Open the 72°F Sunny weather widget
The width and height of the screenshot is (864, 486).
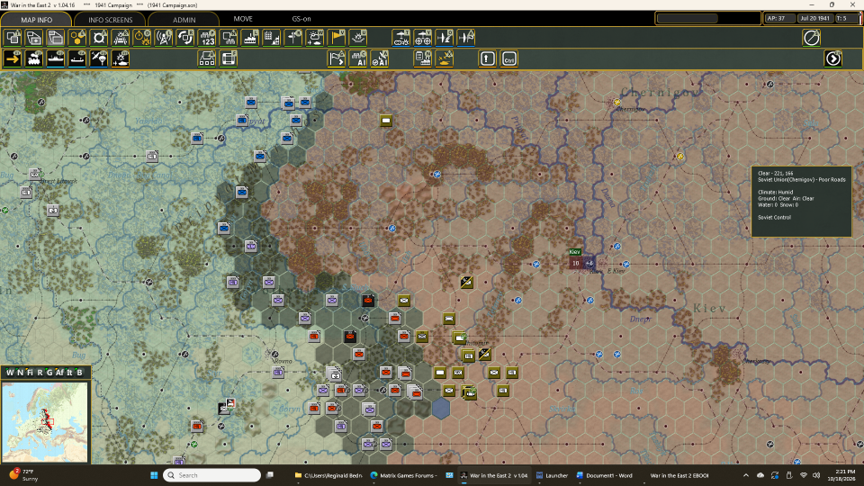point(25,475)
